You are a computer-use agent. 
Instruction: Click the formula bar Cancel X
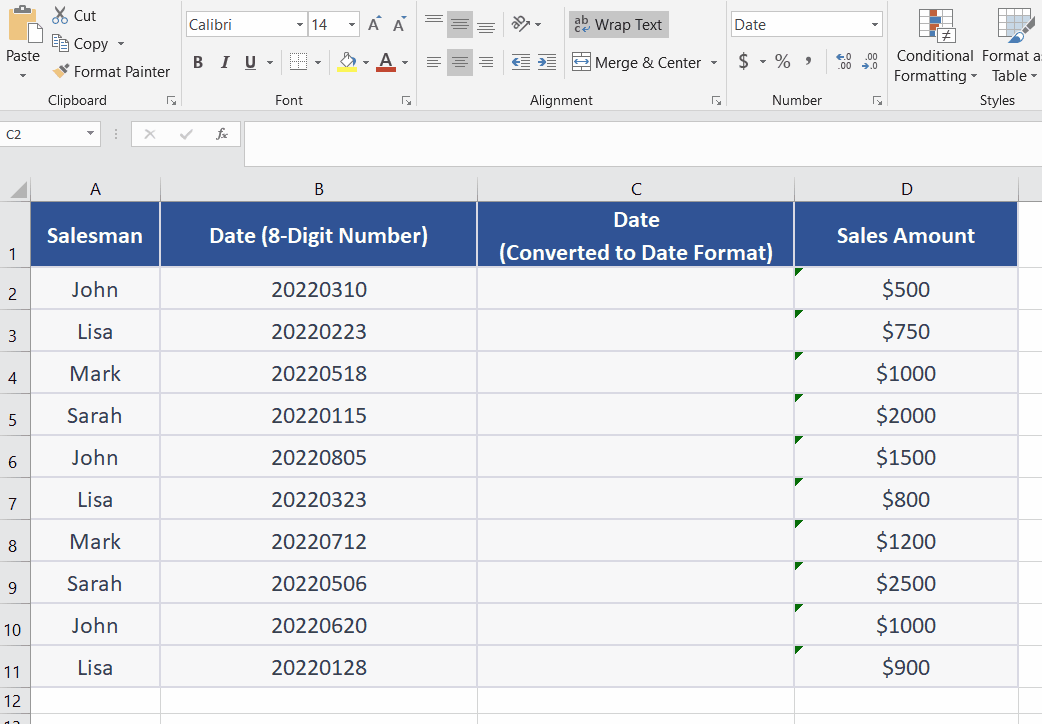[150, 134]
